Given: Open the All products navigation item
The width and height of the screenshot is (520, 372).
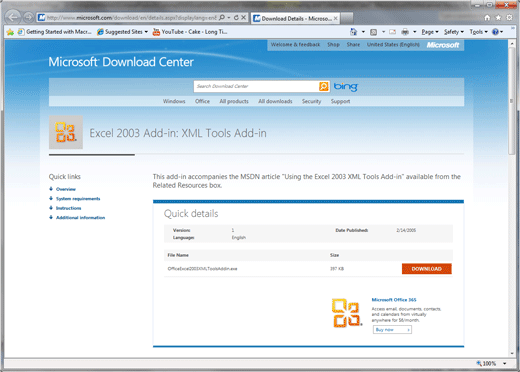Looking at the screenshot, I should 234,101.
